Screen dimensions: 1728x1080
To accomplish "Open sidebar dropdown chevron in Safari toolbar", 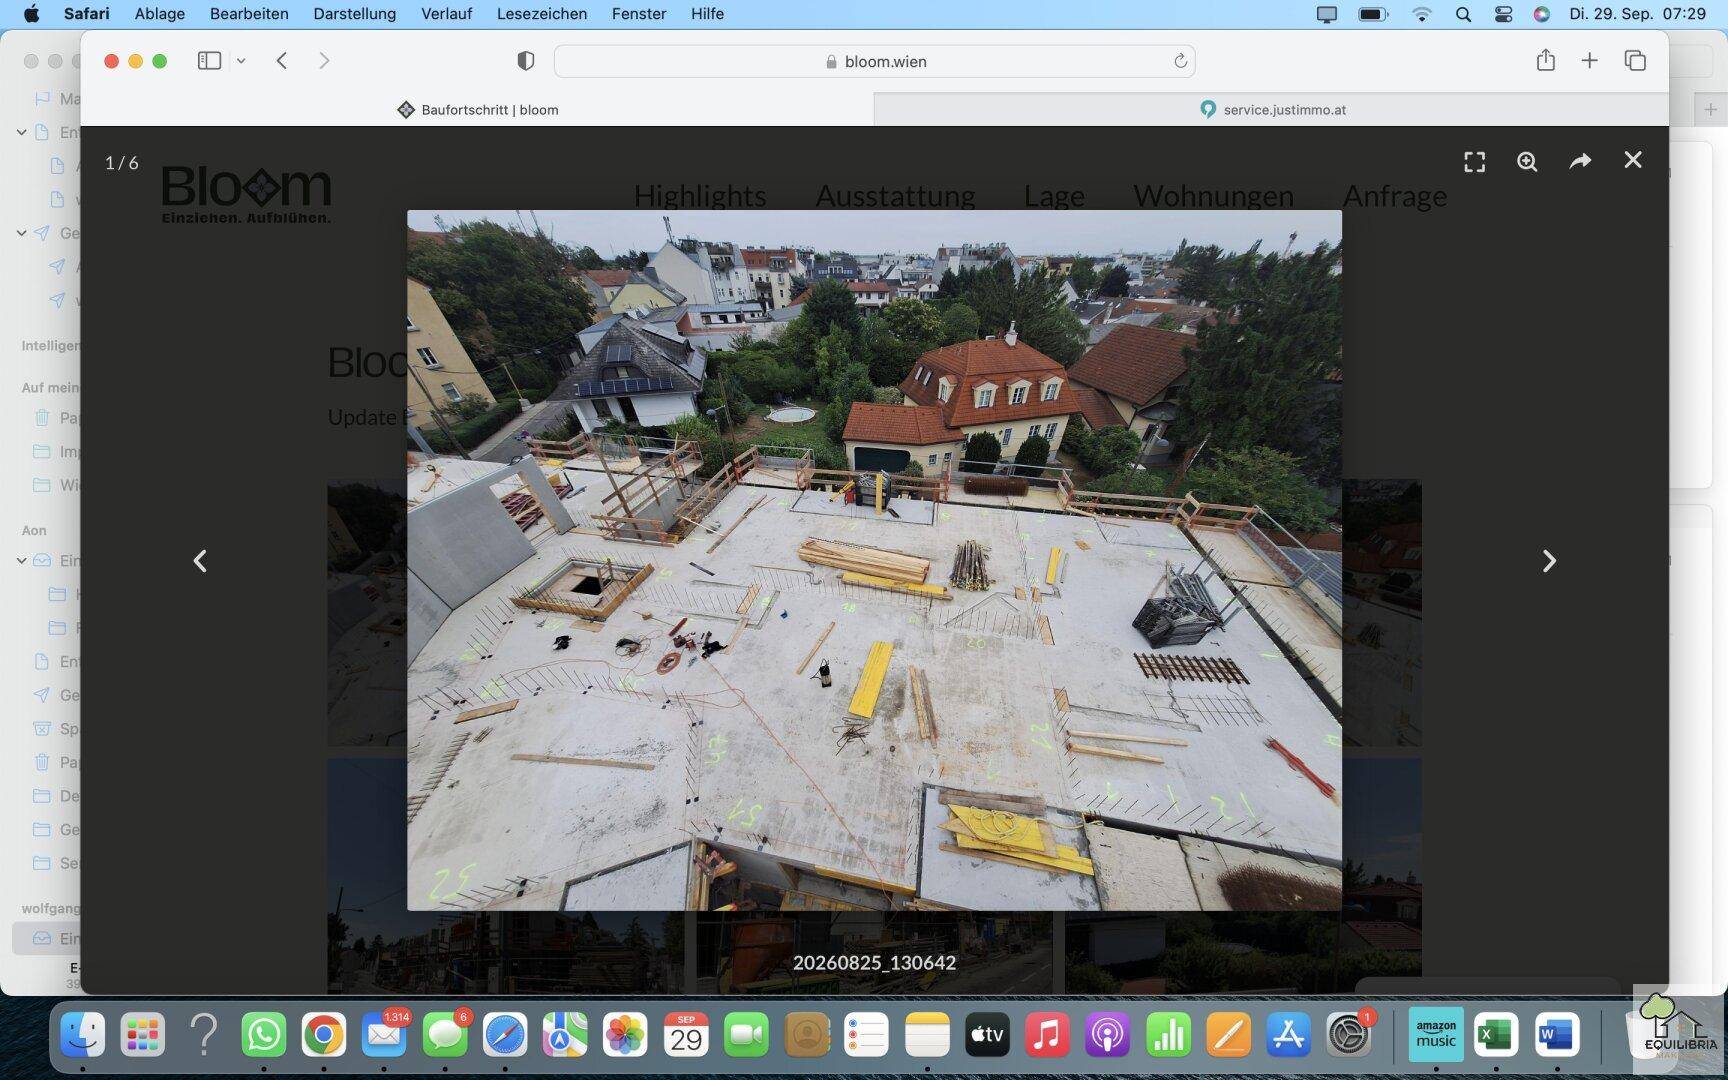I will 241,61.
